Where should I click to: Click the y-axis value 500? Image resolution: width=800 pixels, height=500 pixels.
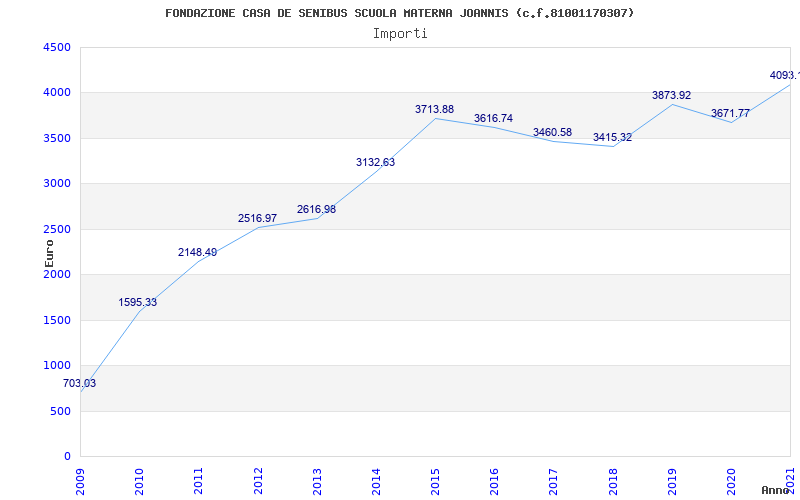click(x=60, y=411)
